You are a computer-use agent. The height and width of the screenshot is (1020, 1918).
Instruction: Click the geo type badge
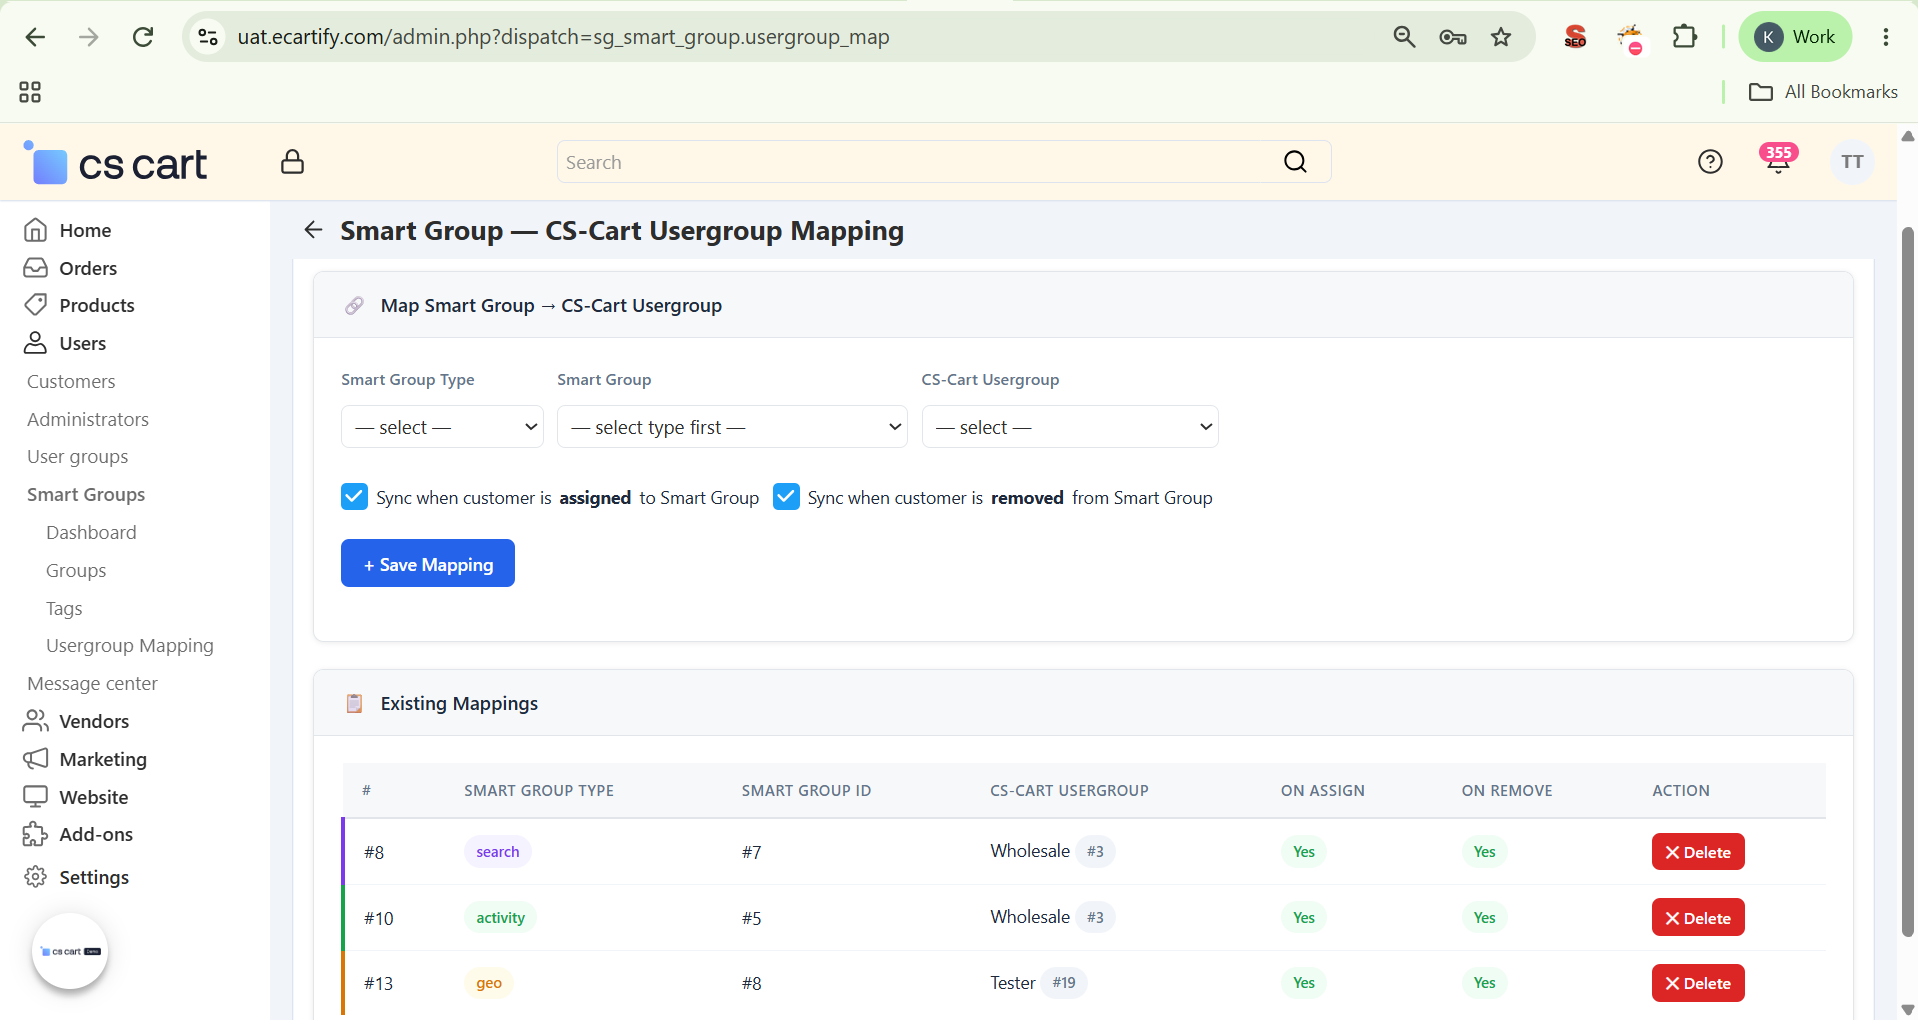click(489, 983)
